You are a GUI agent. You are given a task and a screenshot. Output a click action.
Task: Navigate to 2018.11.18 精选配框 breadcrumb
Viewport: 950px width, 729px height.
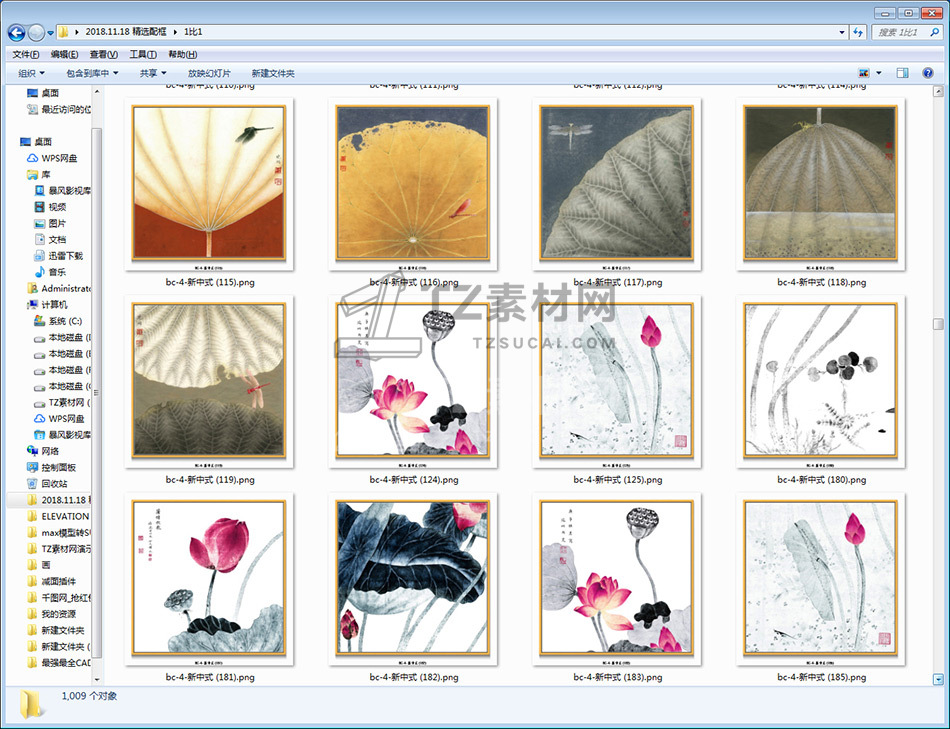(x=125, y=32)
